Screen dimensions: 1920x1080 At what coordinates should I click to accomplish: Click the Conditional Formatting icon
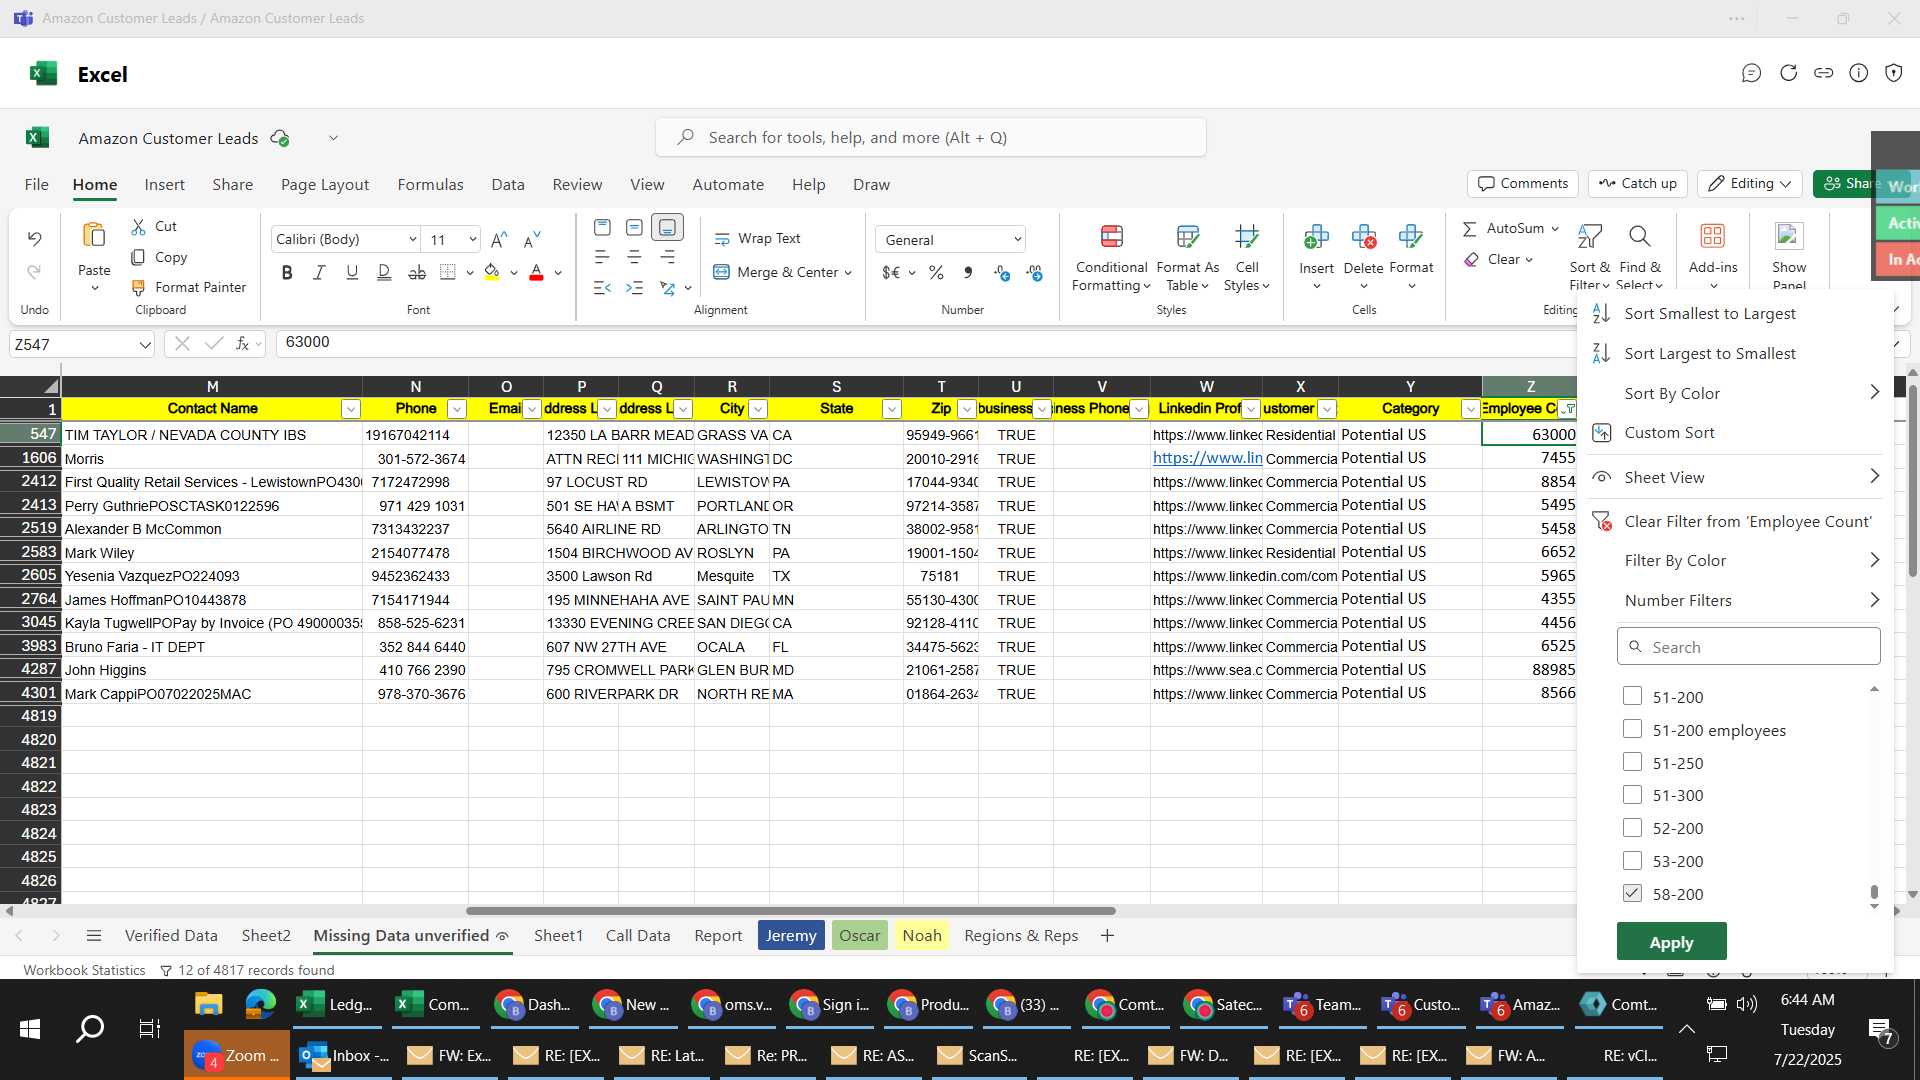click(x=1111, y=237)
